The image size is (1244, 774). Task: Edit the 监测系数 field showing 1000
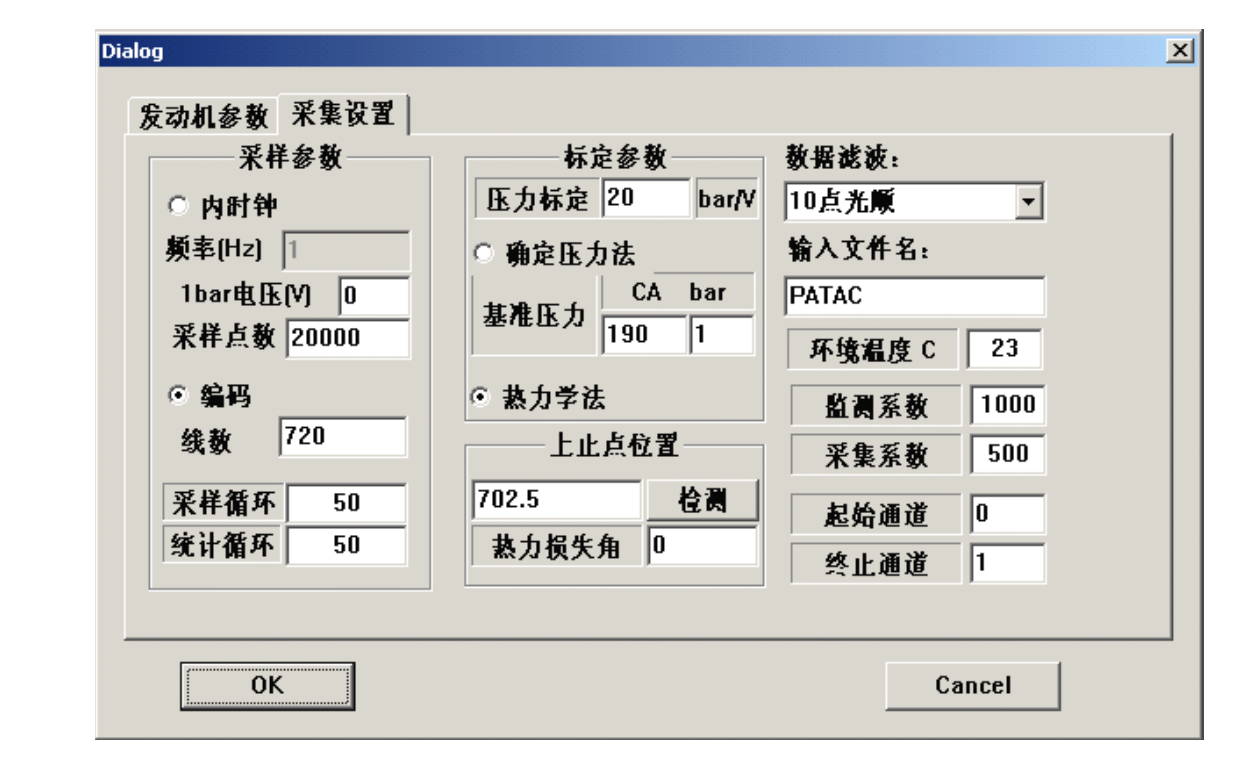pos(1007,404)
